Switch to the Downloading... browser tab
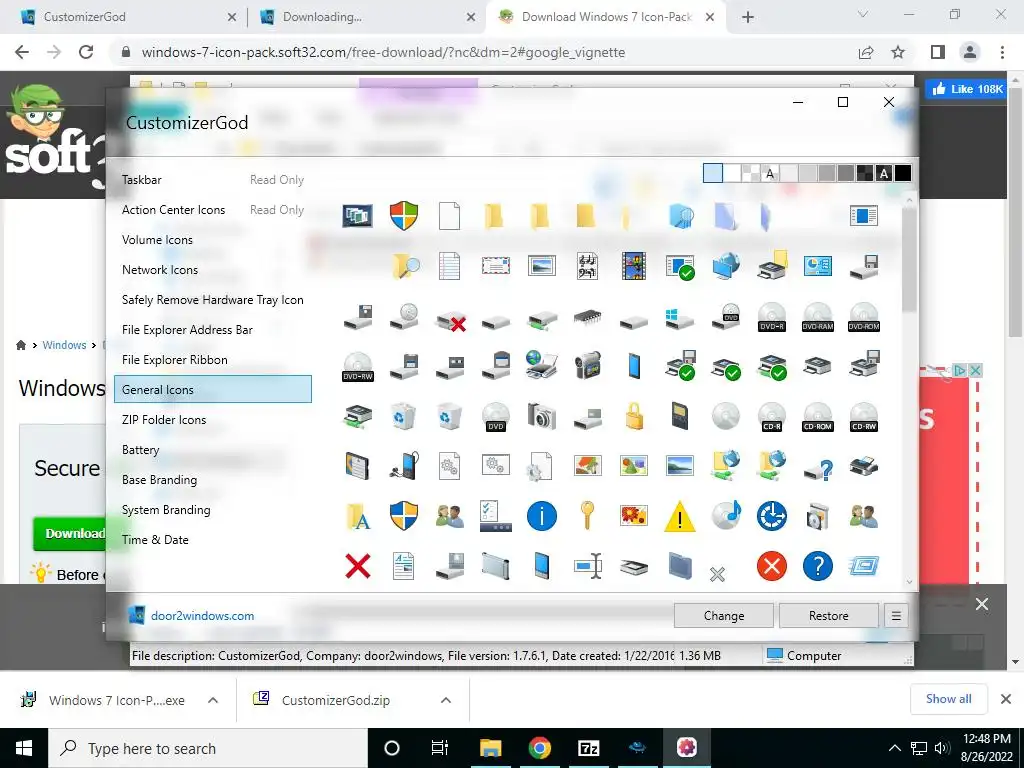This screenshot has height=768, width=1024. tap(366, 17)
